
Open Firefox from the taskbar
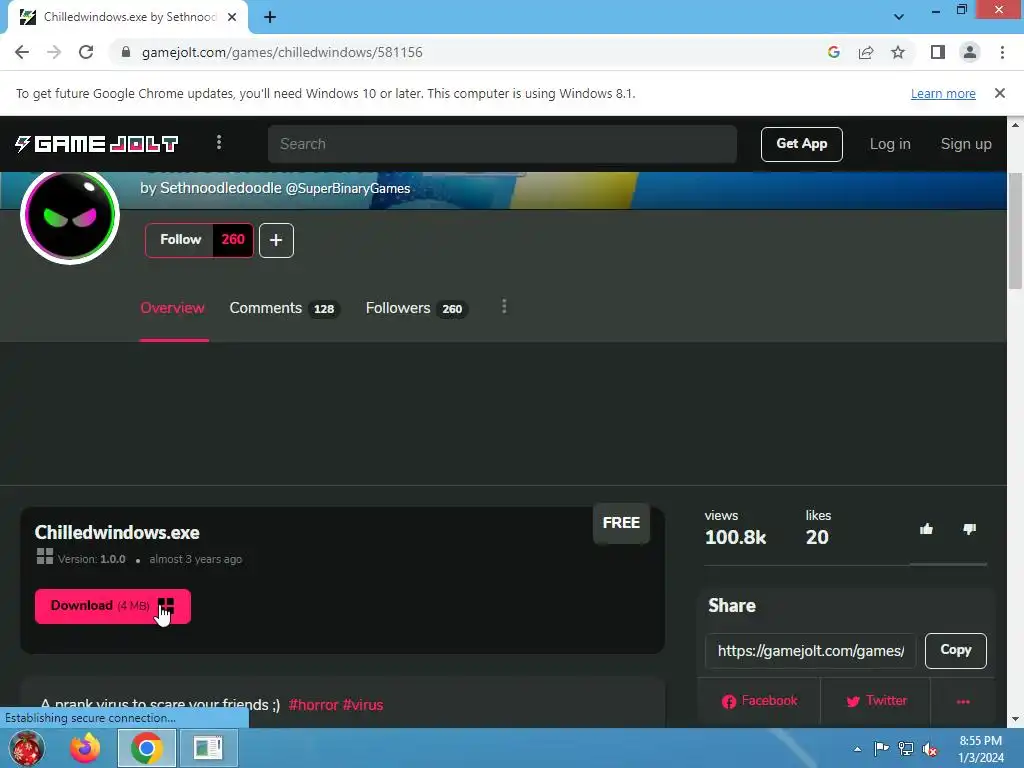coord(86,748)
